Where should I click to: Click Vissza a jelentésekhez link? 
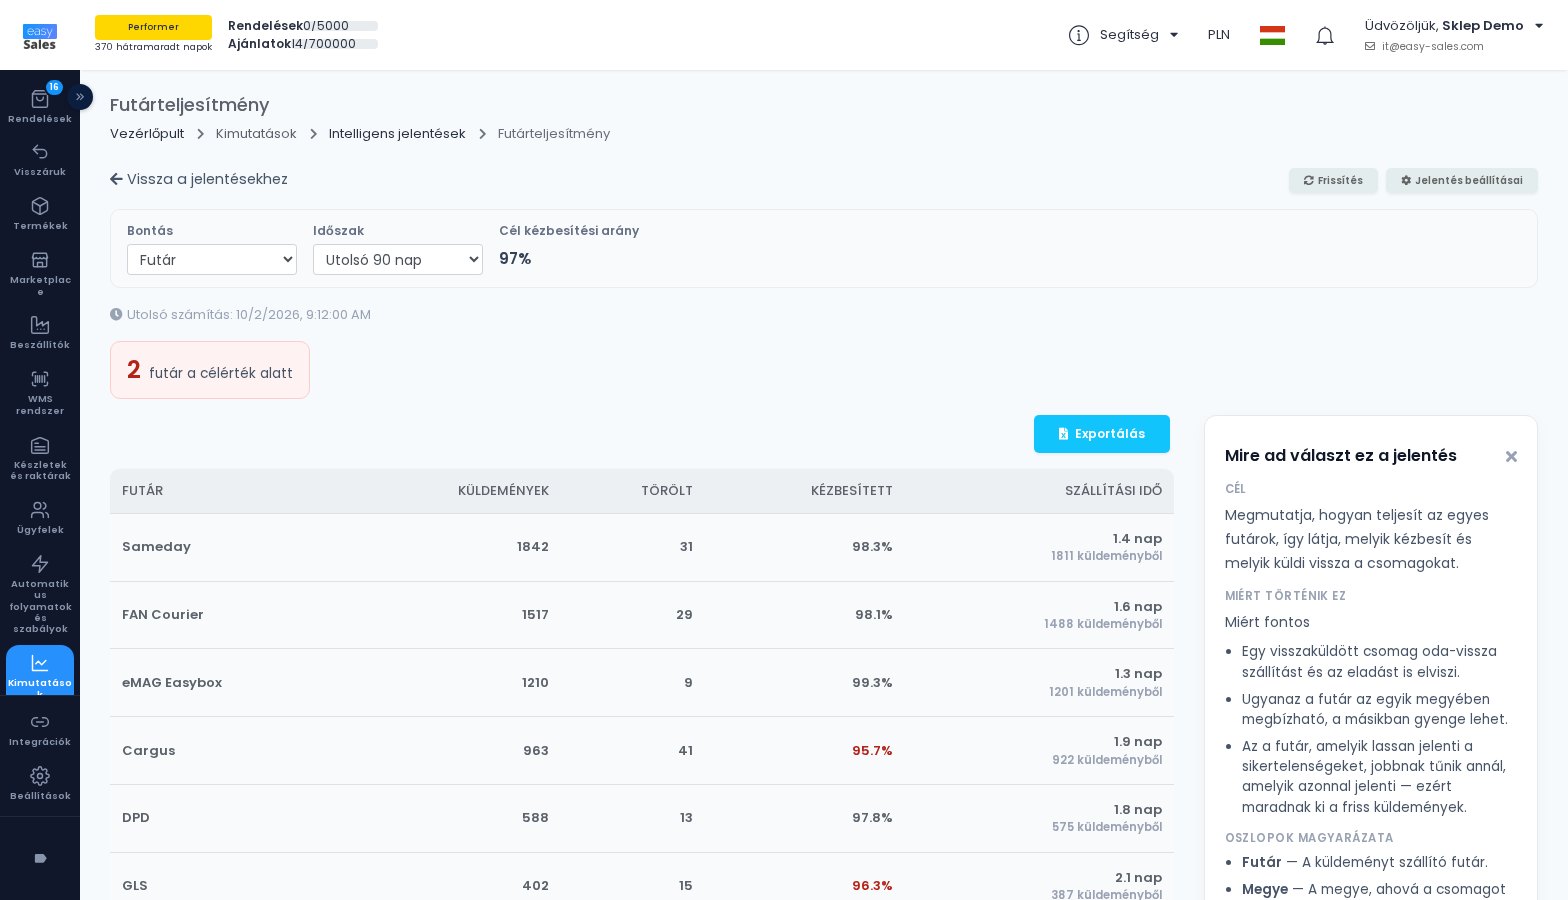[x=199, y=179]
